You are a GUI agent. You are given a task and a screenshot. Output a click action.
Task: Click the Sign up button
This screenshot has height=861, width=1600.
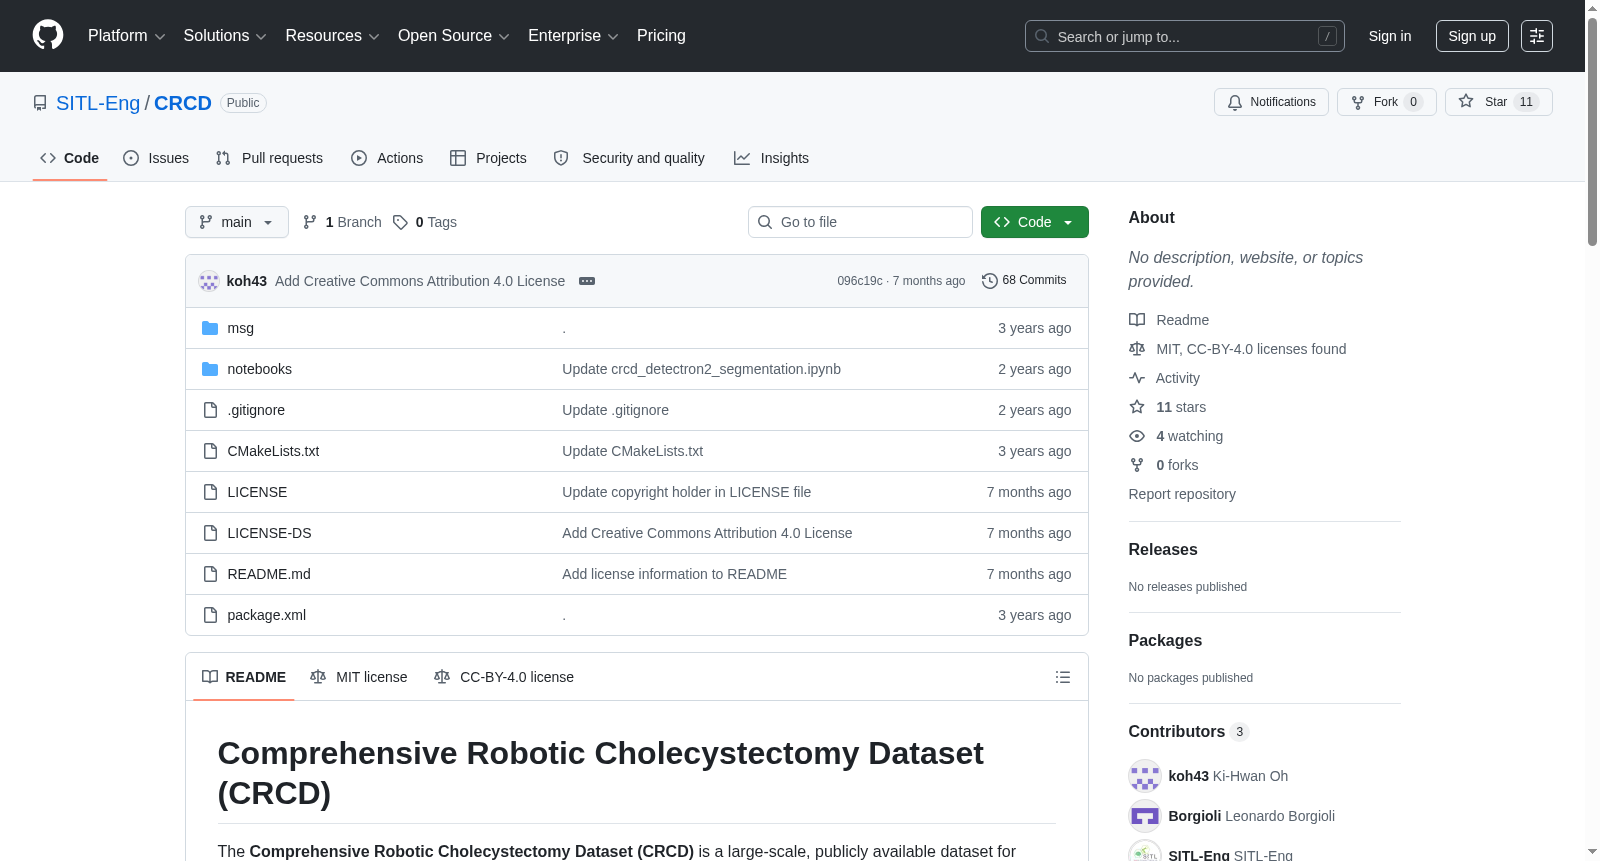point(1472,36)
